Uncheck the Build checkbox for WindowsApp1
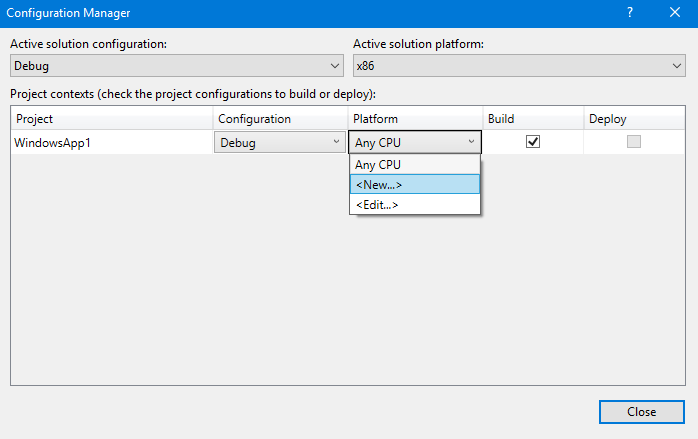This screenshot has height=439, width=698. tap(533, 142)
